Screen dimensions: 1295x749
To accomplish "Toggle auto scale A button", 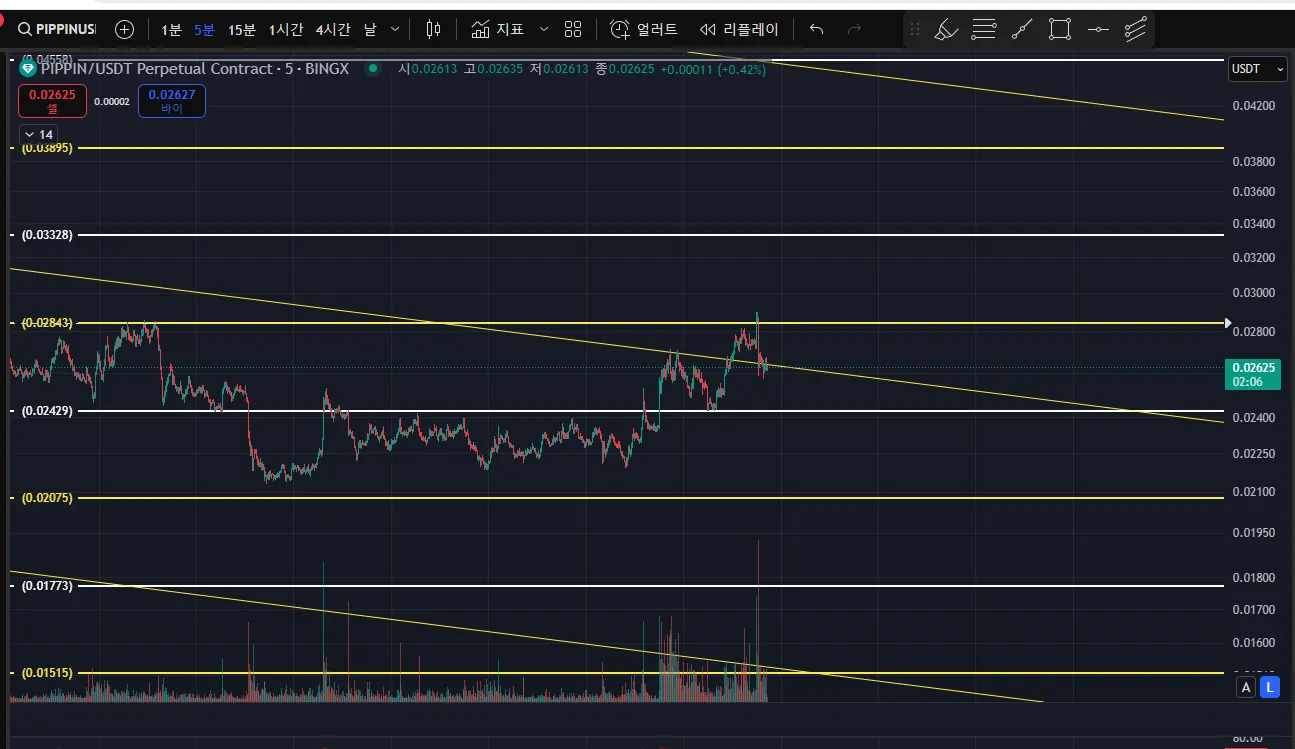I will (1246, 687).
